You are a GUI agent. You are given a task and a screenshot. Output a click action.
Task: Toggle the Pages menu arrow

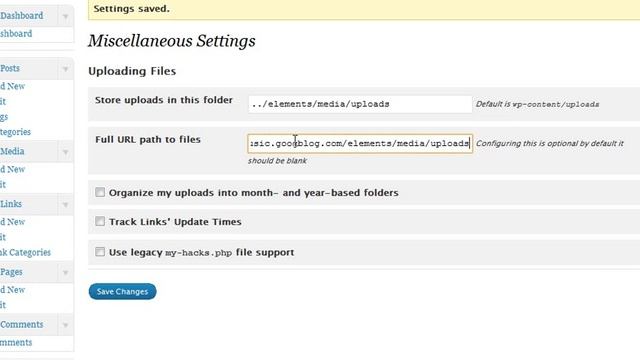(65, 272)
